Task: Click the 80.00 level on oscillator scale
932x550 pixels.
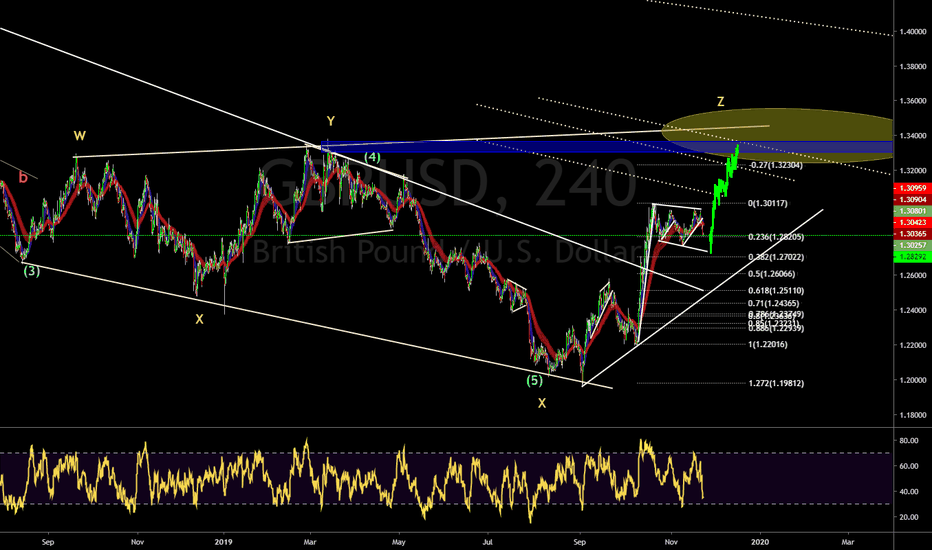Action: pyautogui.click(x=908, y=439)
